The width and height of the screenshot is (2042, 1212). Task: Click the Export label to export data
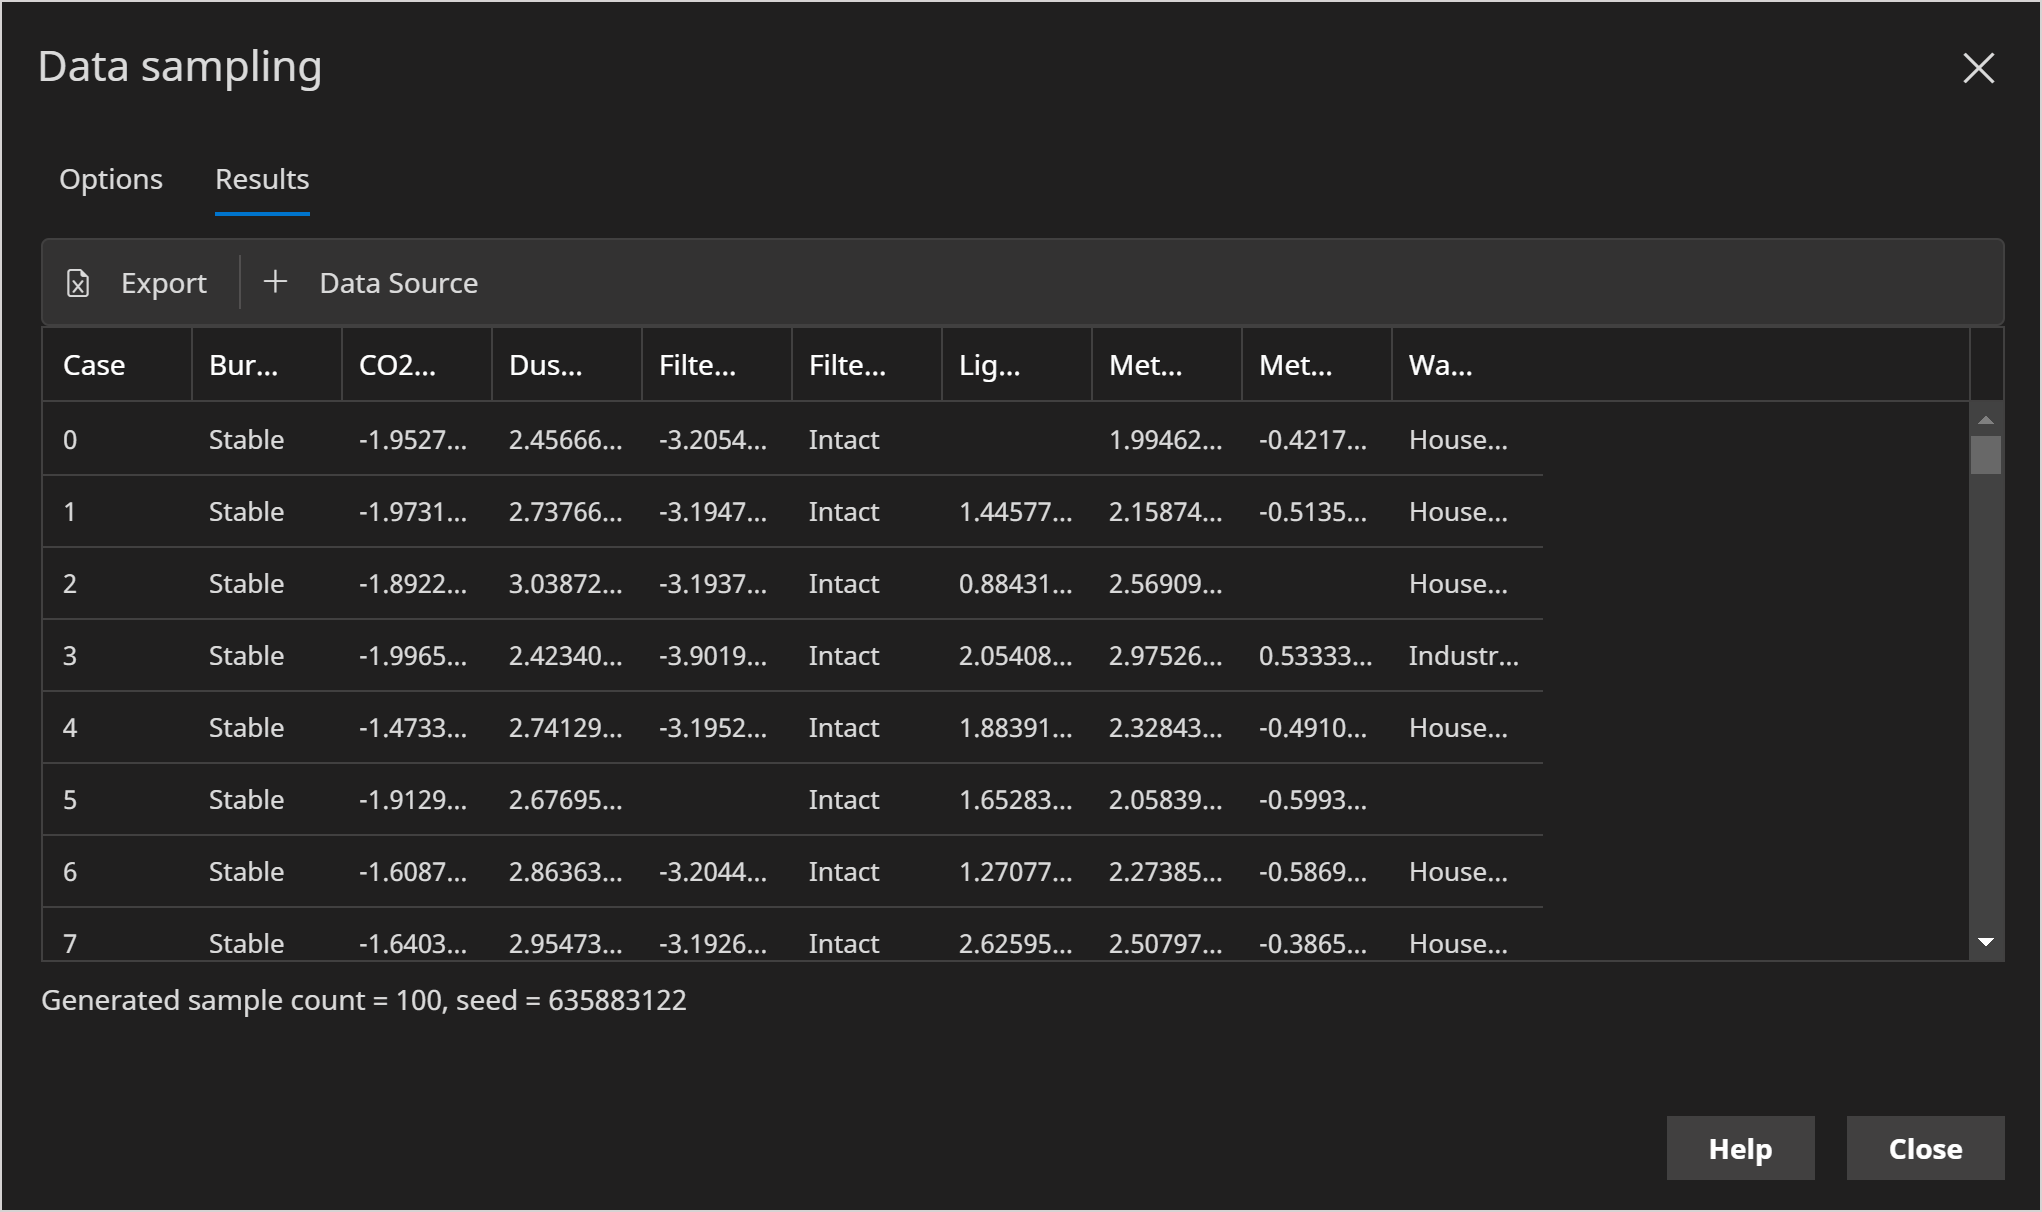point(164,282)
